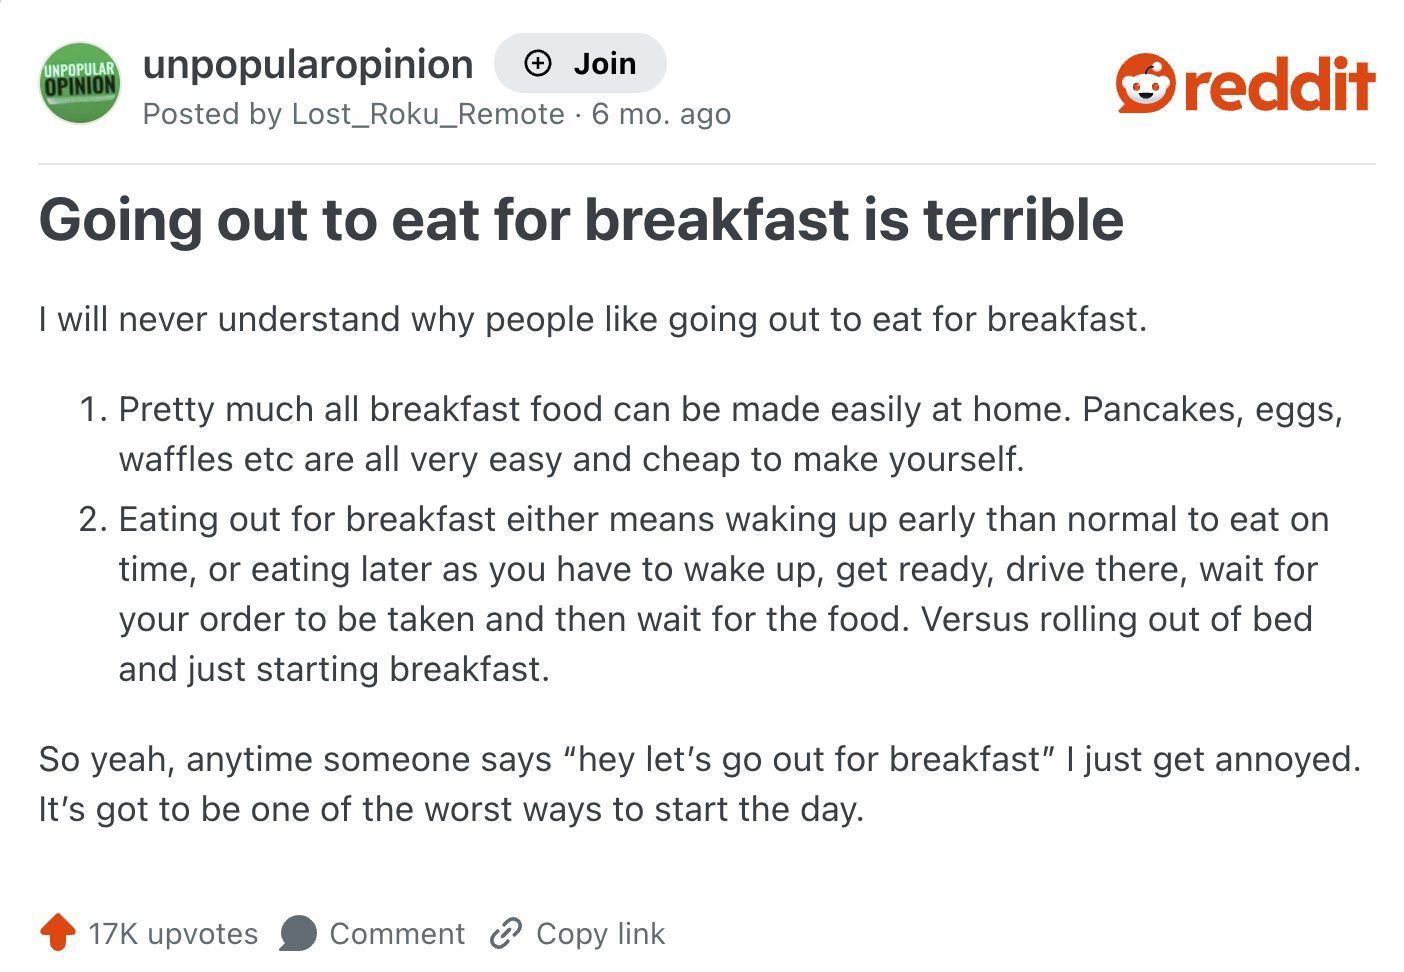Image resolution: width=1404 pixels, height=972 pixels.
Task: Open the unpopularopinion community page
Action: [308, 63]
